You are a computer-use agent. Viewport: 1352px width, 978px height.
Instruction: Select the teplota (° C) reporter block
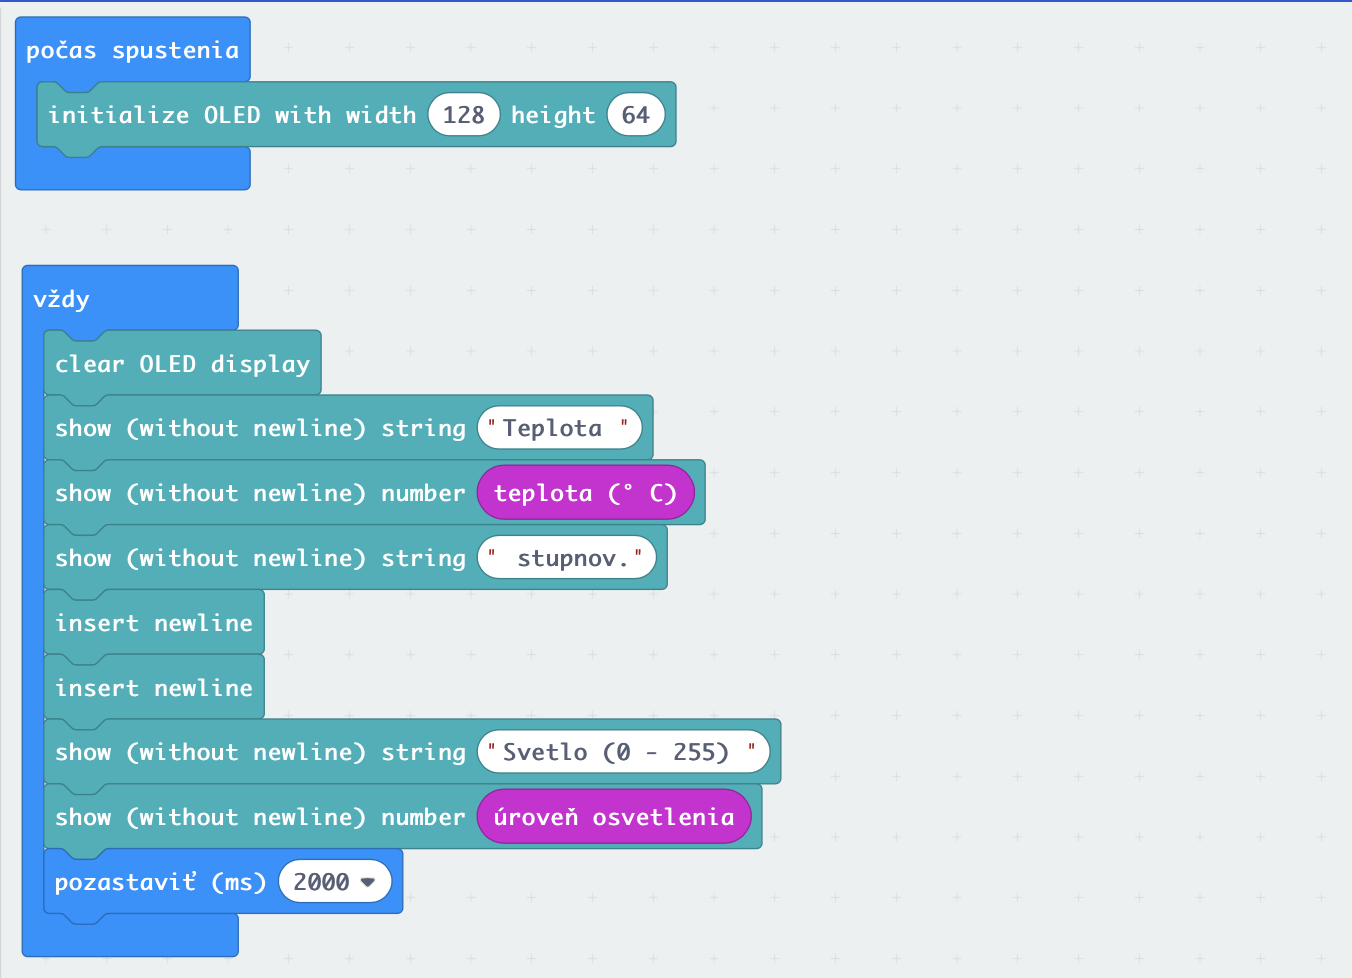pos(585,493)
